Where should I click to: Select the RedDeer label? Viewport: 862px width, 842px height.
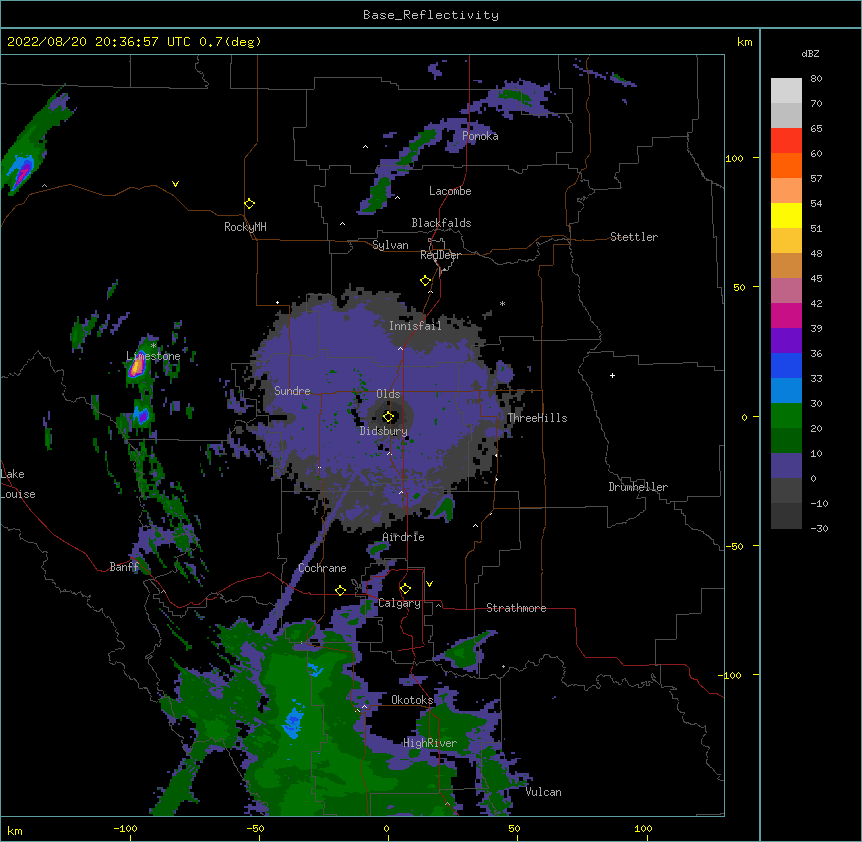coord(440,255)
